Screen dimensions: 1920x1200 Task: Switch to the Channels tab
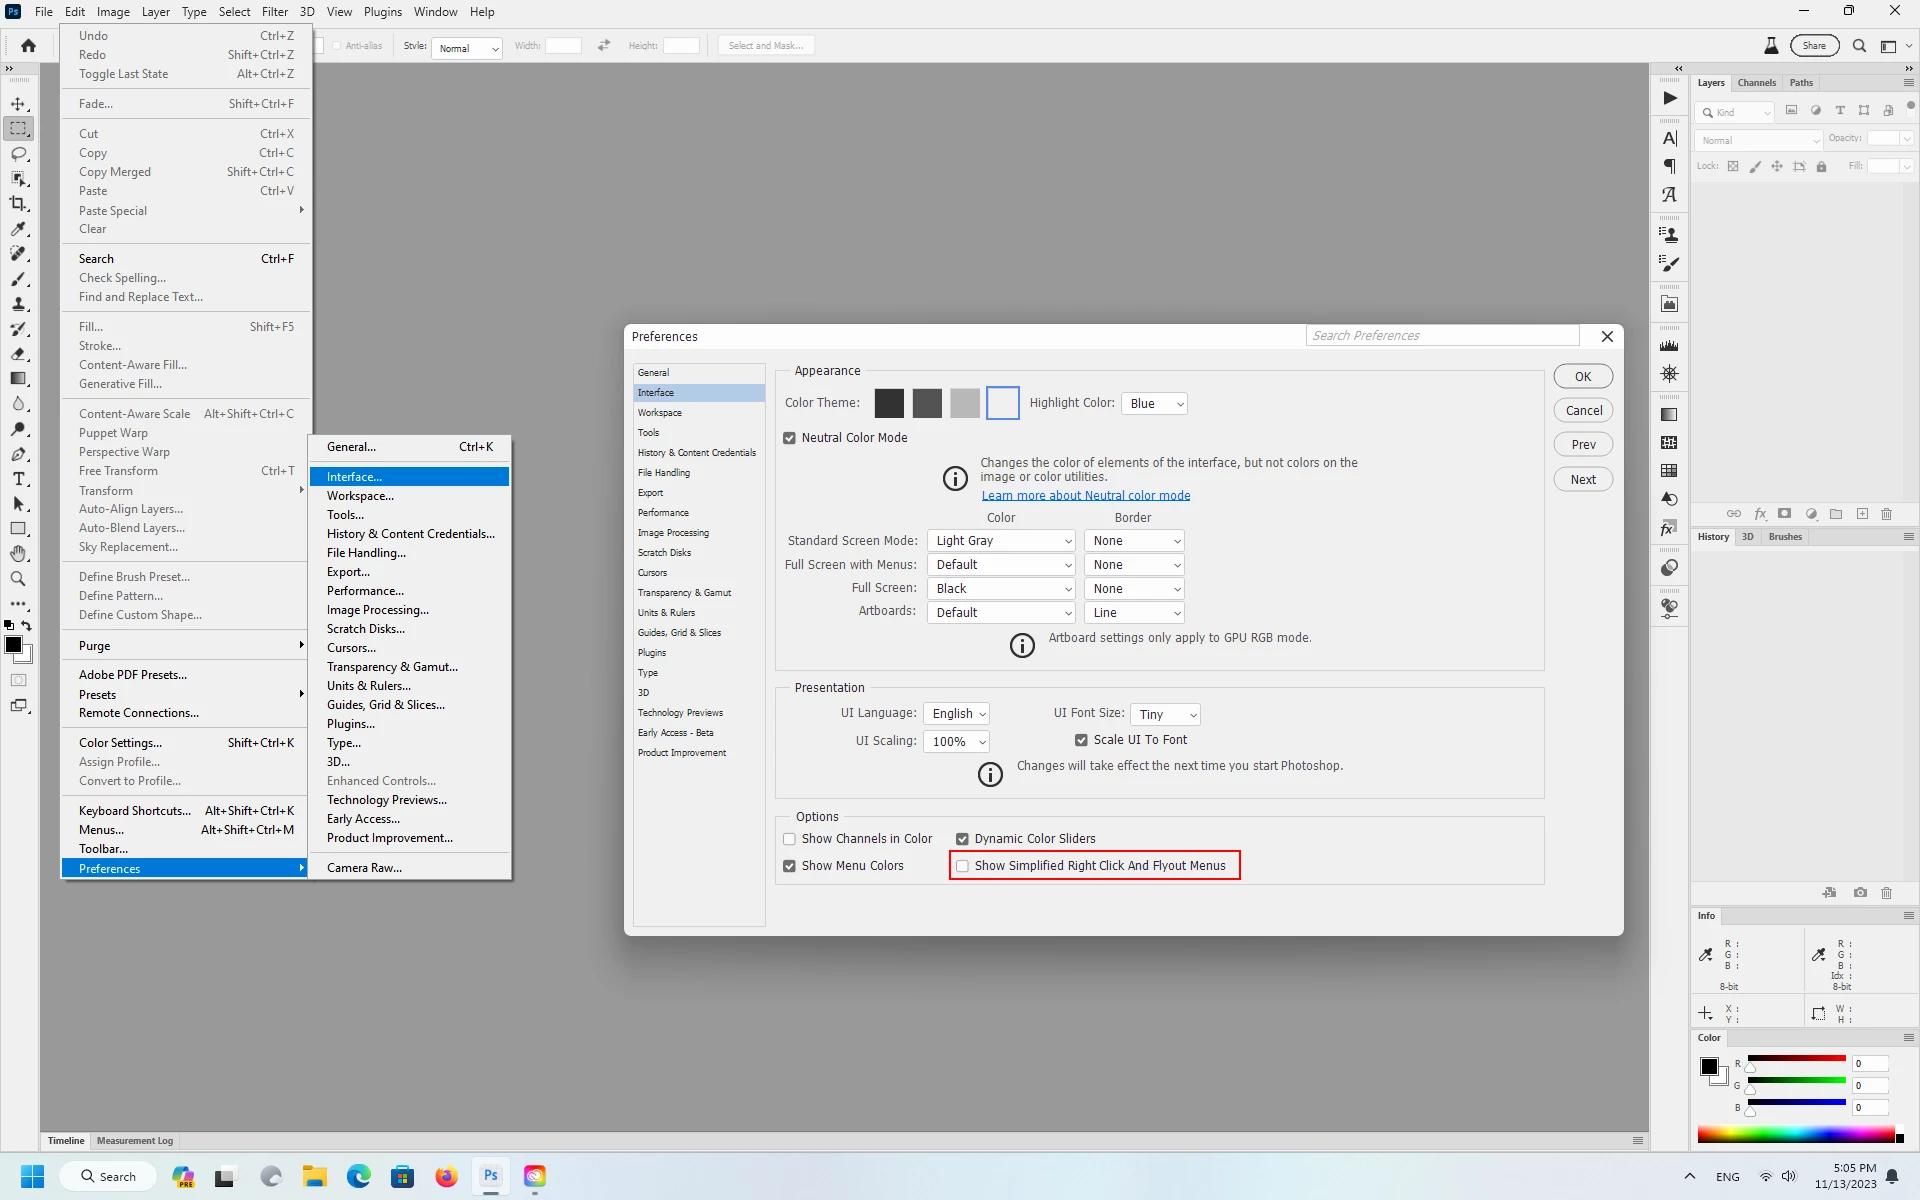click(x=1756, y=83)
